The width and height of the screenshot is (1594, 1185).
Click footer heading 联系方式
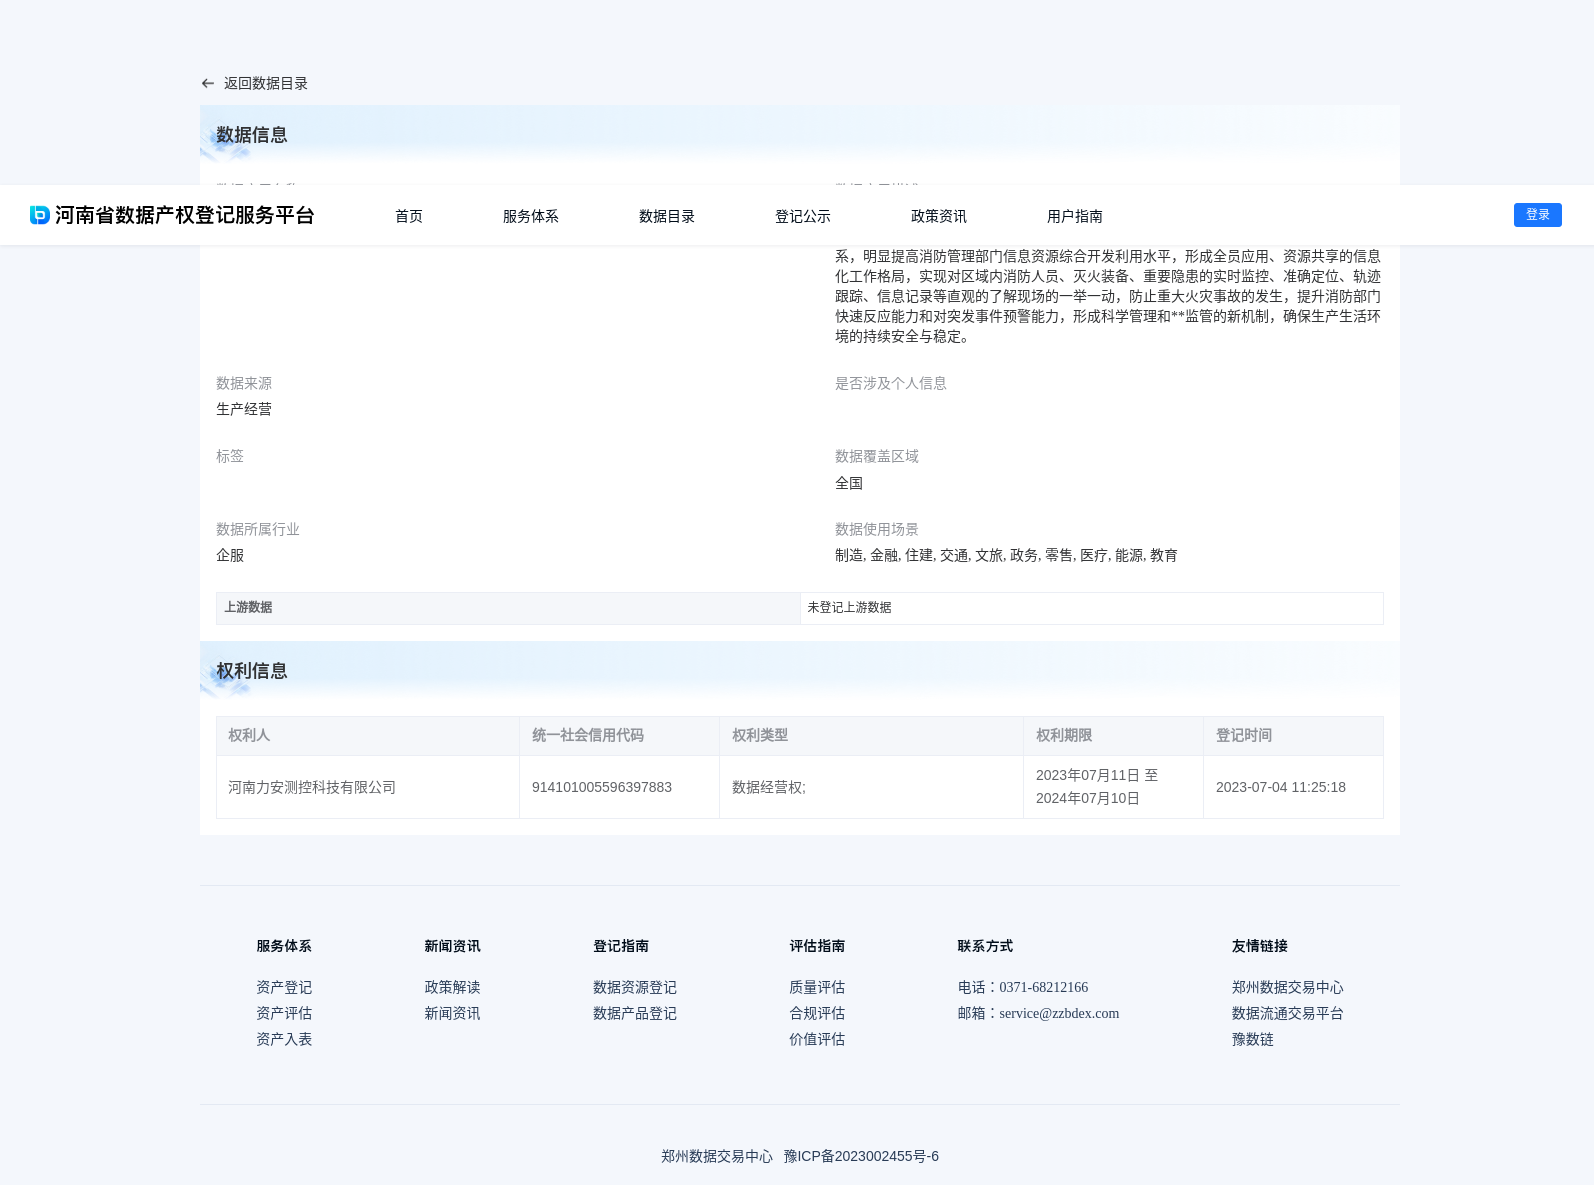(985, 946)
